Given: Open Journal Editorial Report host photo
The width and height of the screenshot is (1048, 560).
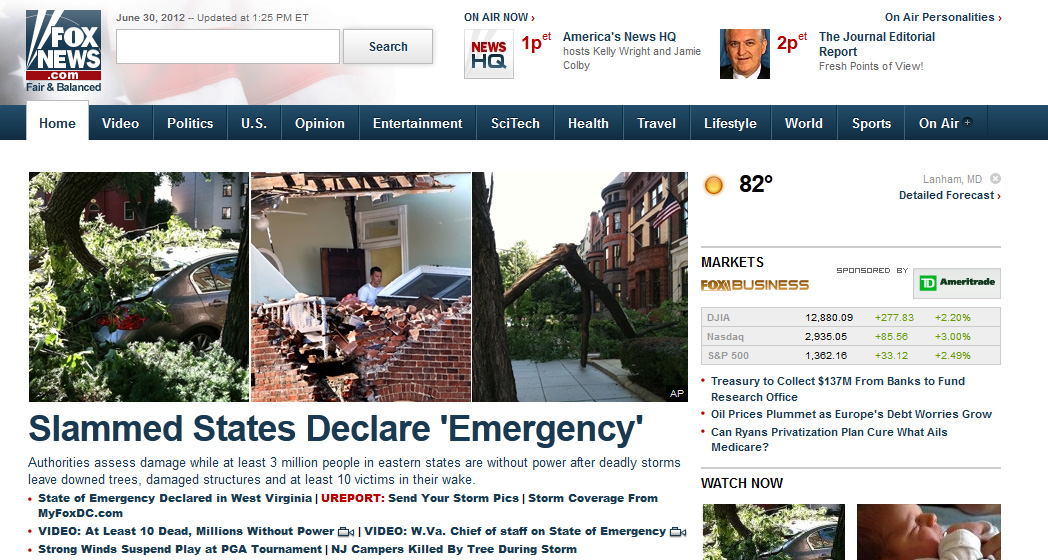Looking at the screenshot, I should 745,54.
